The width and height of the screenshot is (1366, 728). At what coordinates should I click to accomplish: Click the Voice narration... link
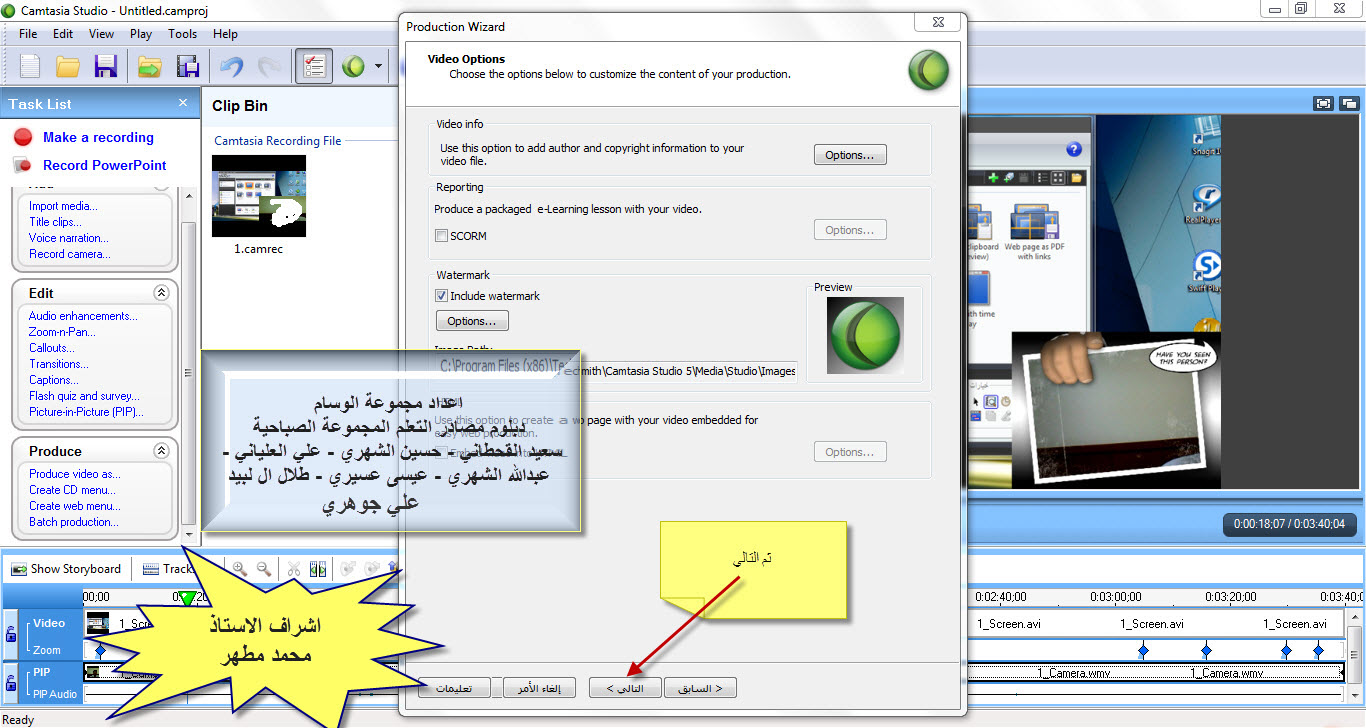pos(69,238)
